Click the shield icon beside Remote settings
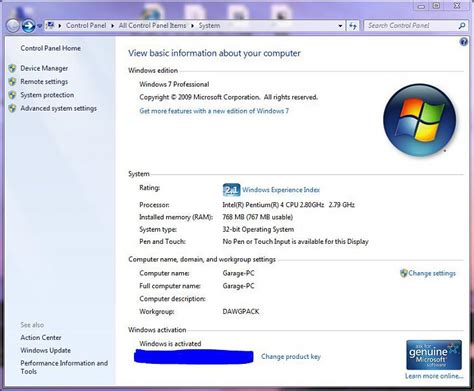The image size is (474, 391). (12, 82)
